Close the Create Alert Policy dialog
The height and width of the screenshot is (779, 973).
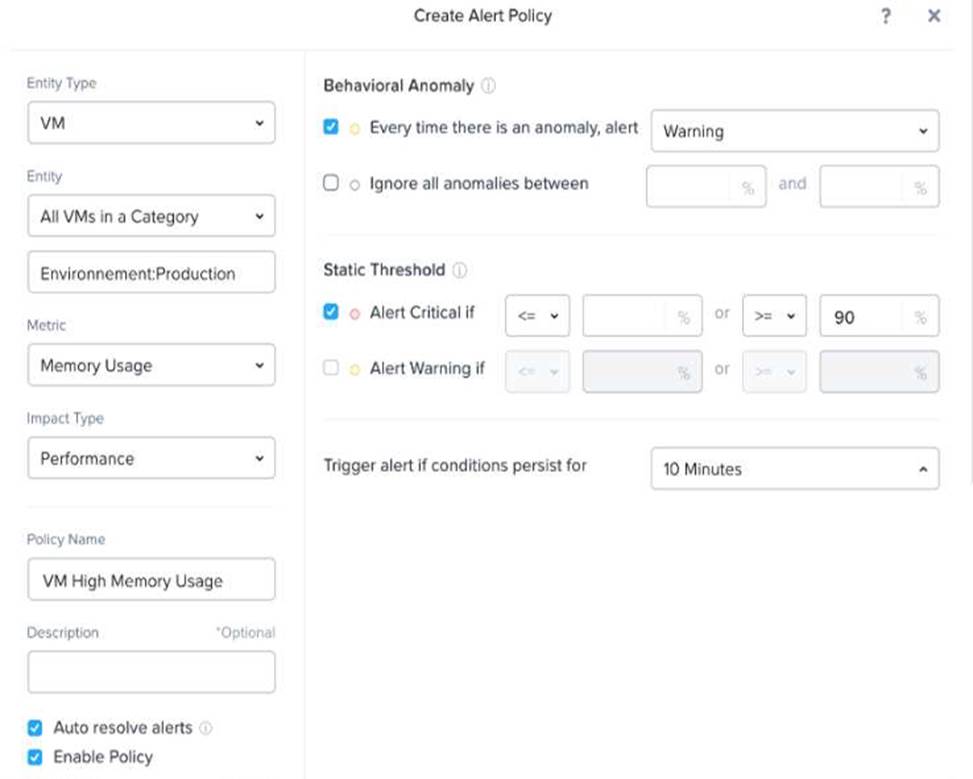click(934, 16)
